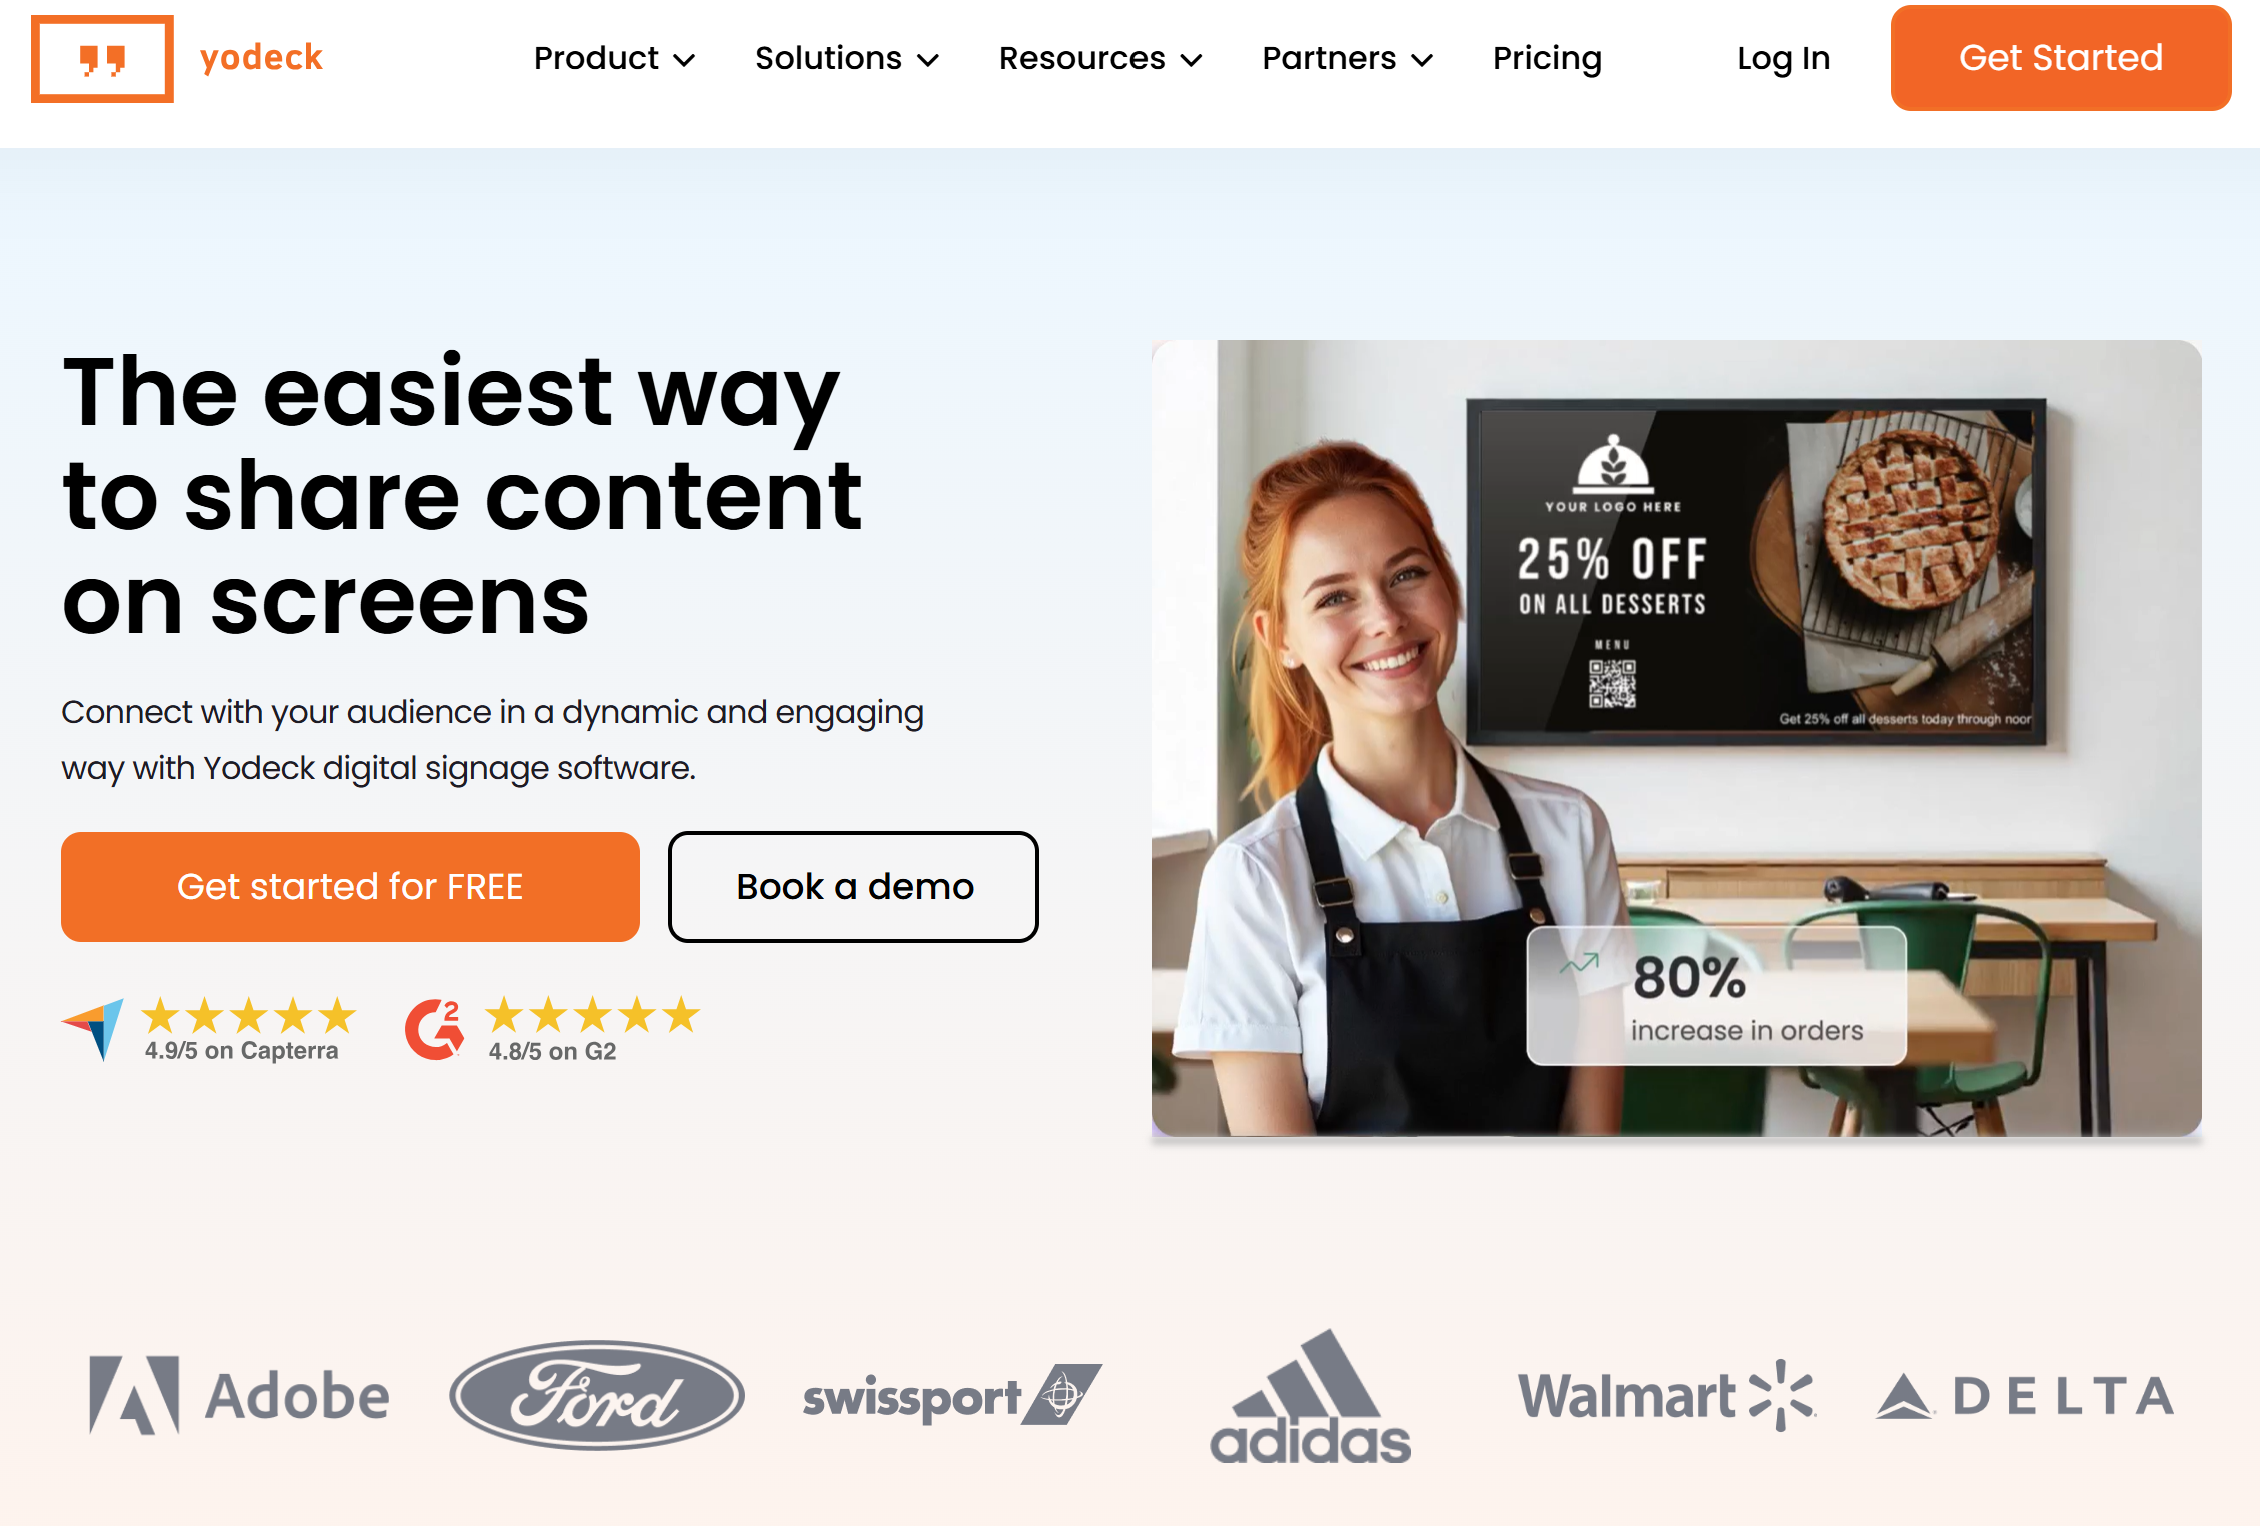Click the Swissport logo
The width and height of the screenshot is (2260, 1526).
(952, 1395)
